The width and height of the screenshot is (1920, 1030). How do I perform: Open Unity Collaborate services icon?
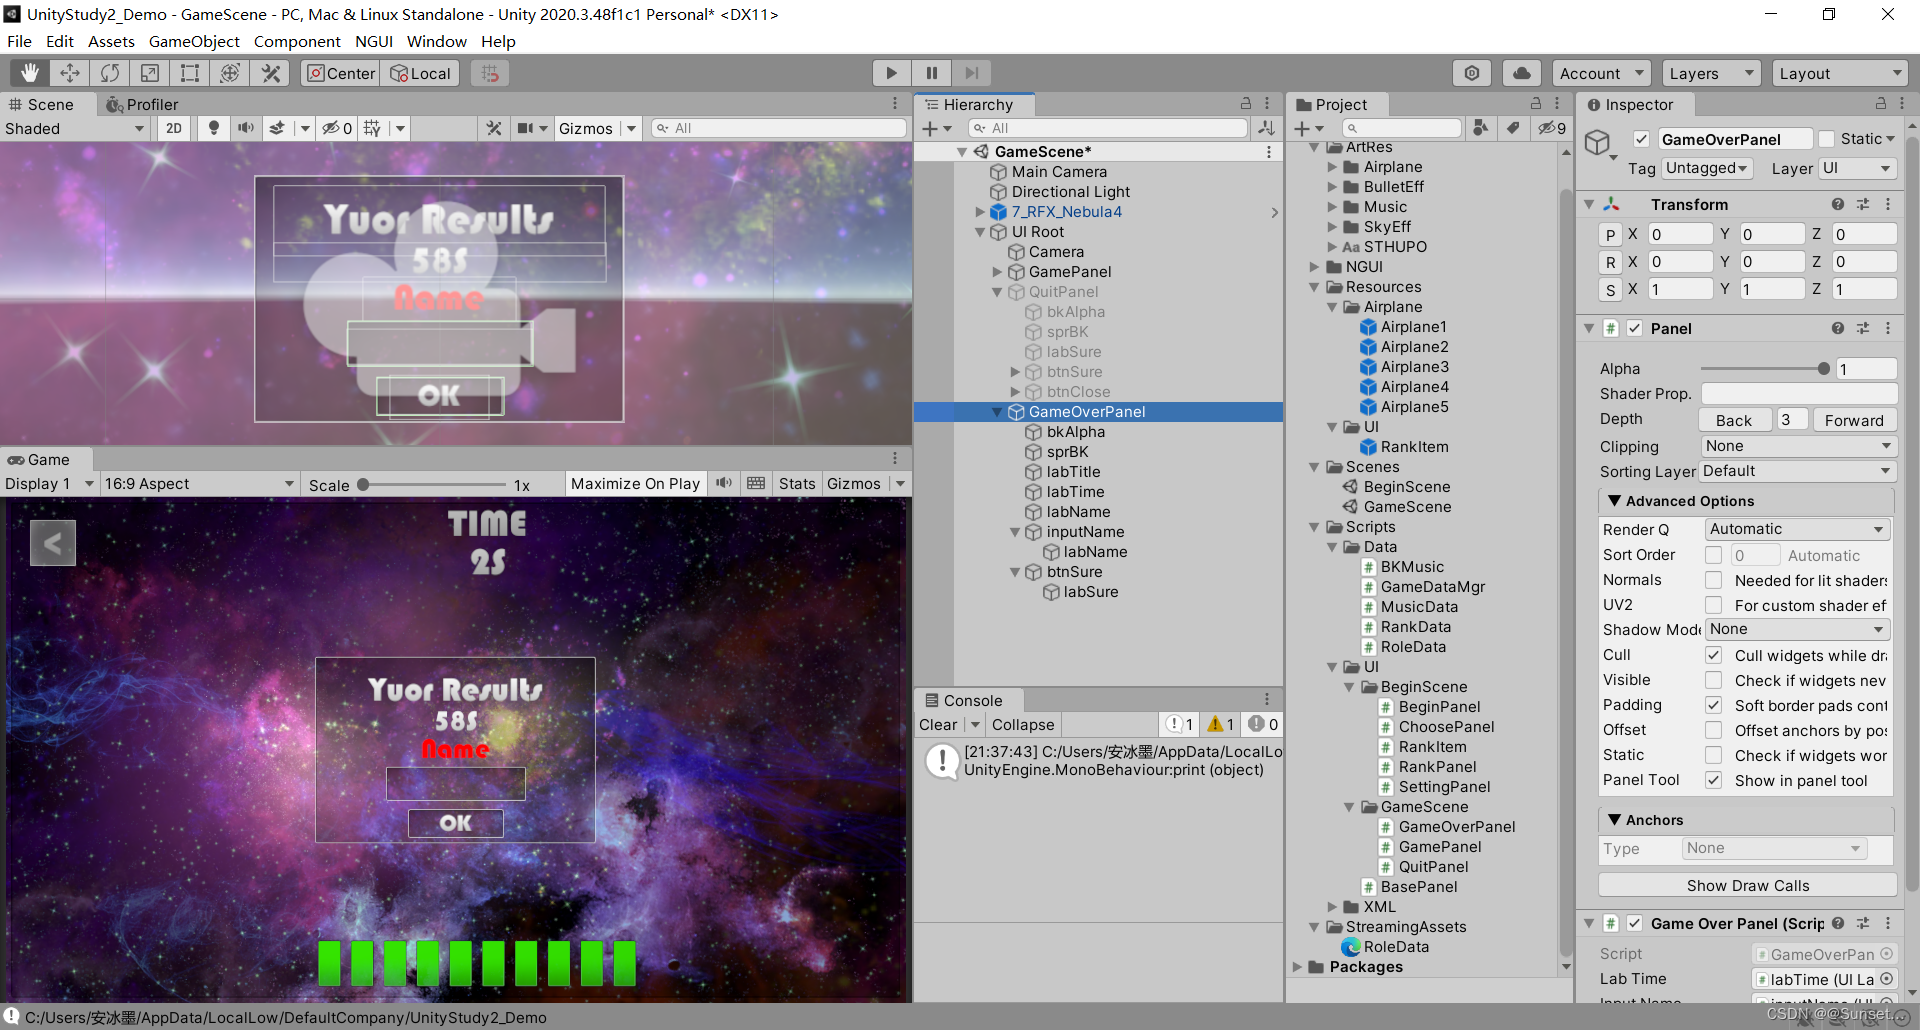point(1472,73)
